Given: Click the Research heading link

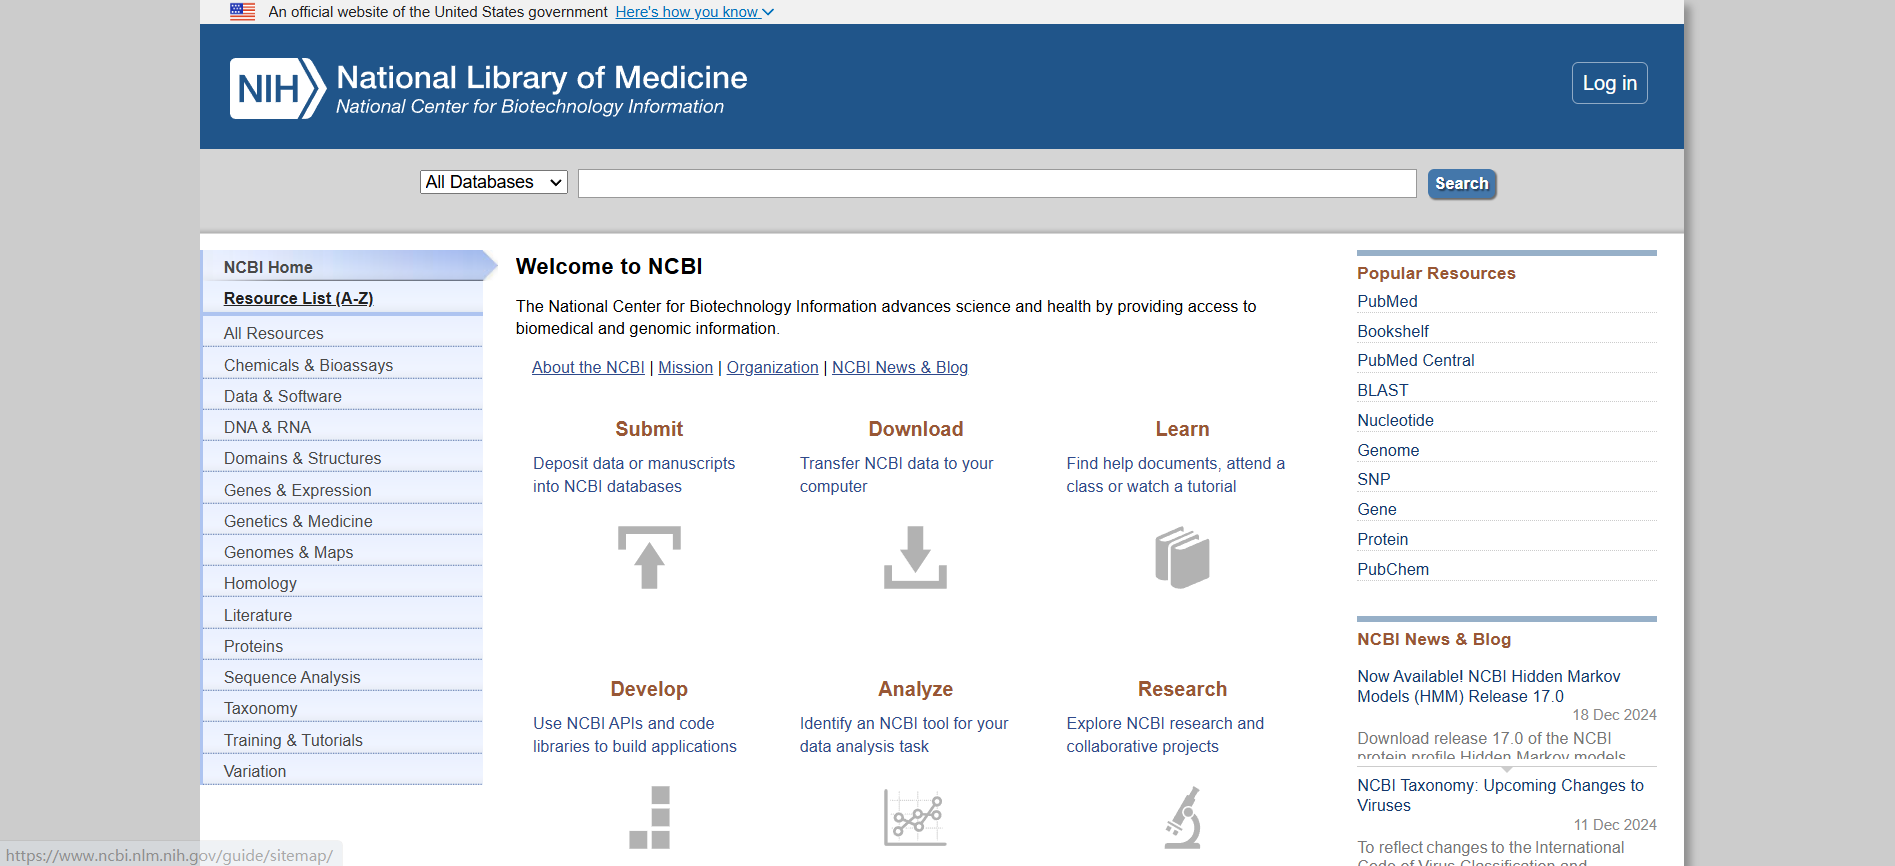Looking at the screenshot, I should pos(1182,689).
